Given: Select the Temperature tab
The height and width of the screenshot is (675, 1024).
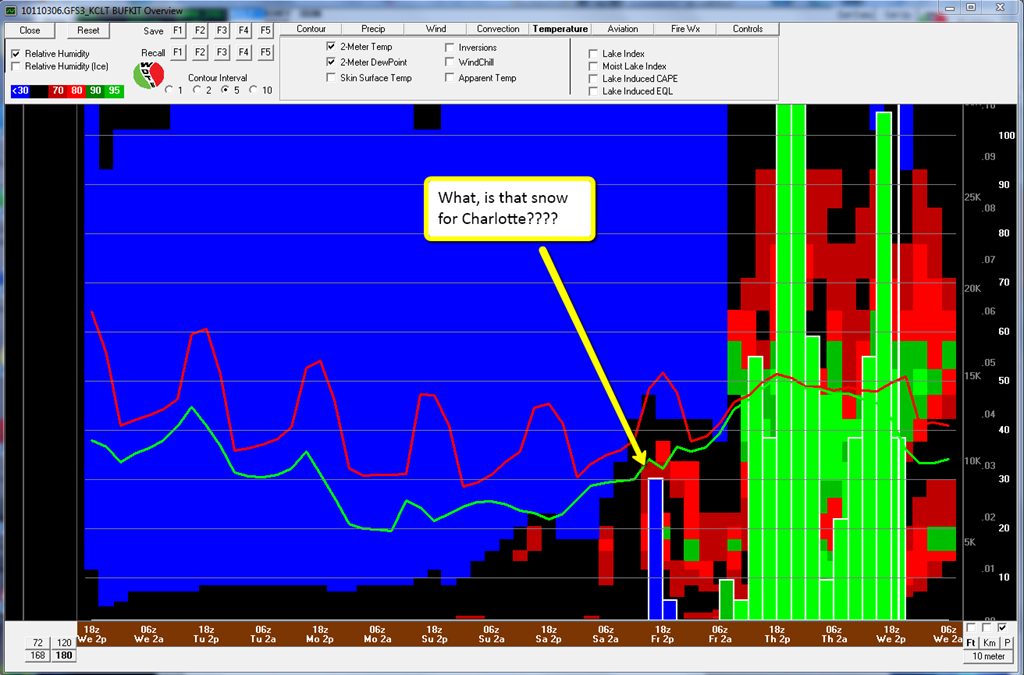Looking at the screenshot, I should click(560, 29).
